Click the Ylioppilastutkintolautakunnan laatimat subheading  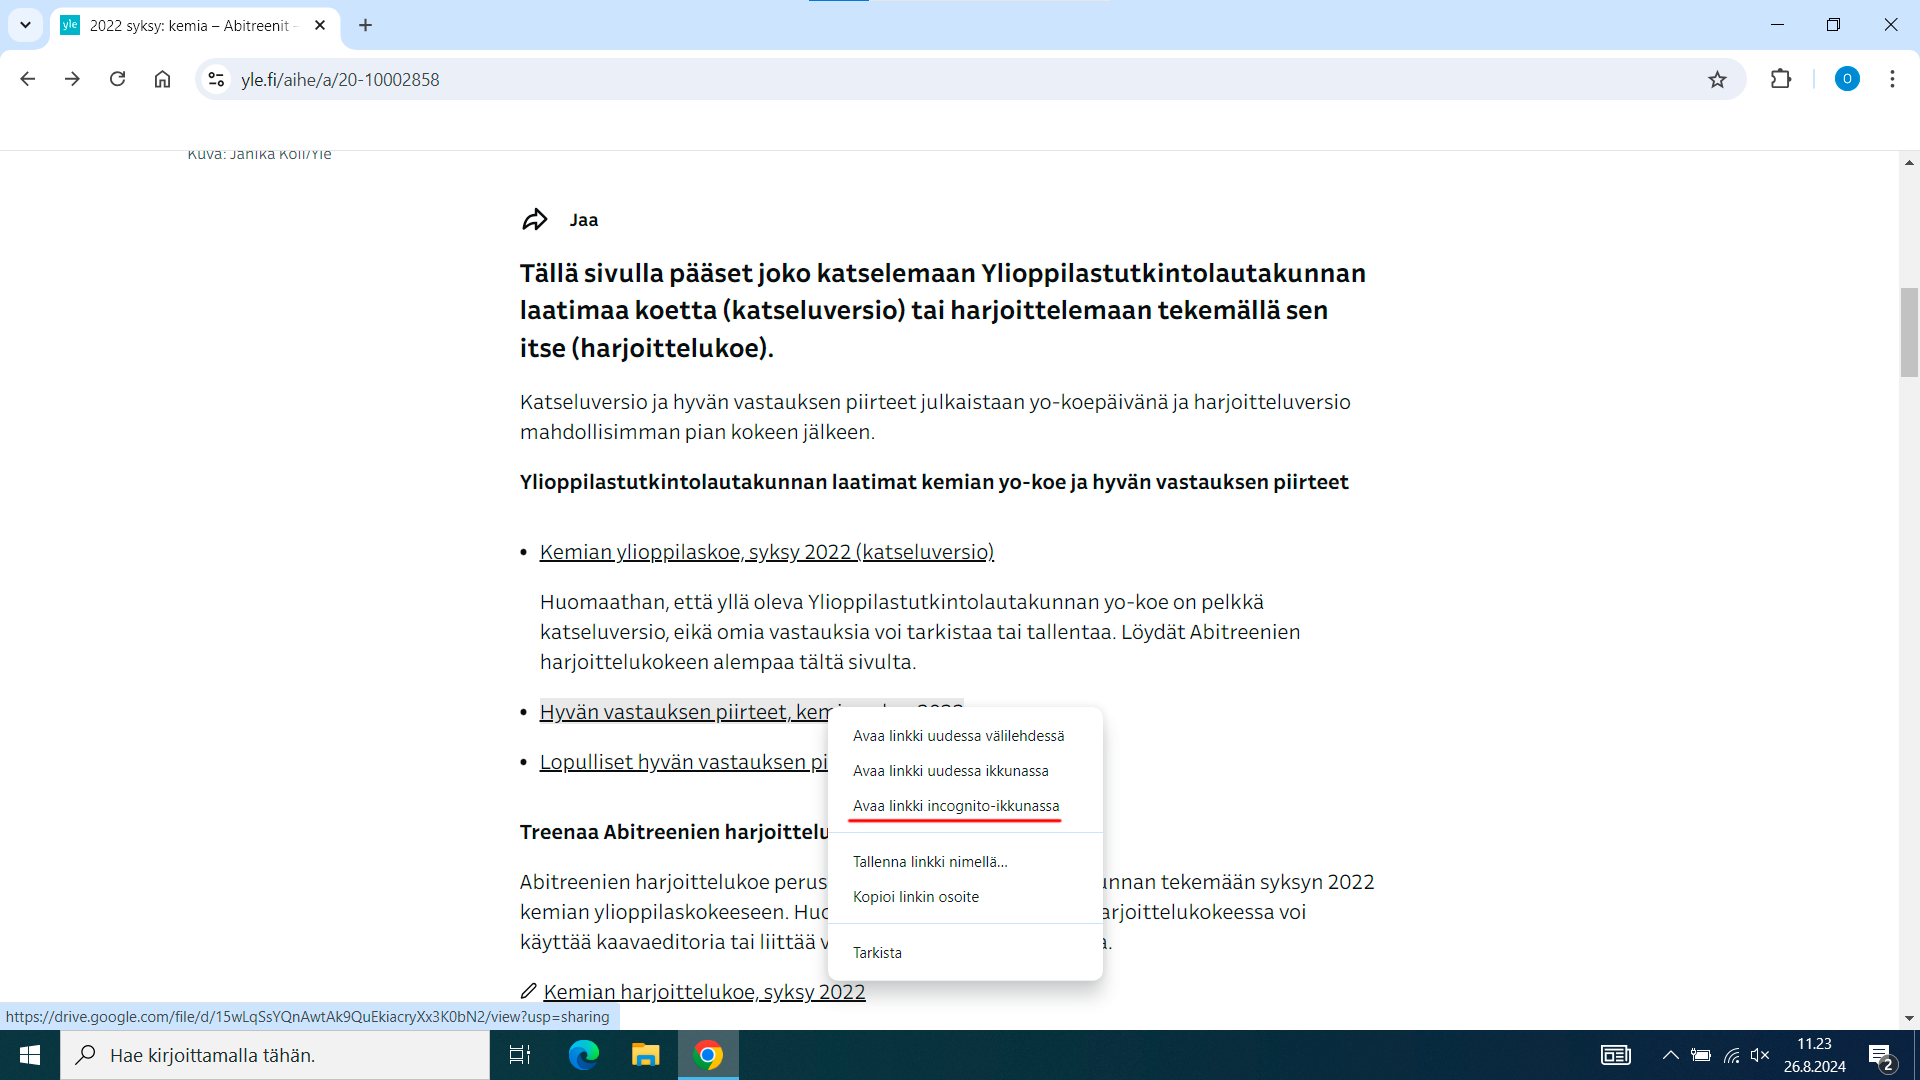[934, 482]
